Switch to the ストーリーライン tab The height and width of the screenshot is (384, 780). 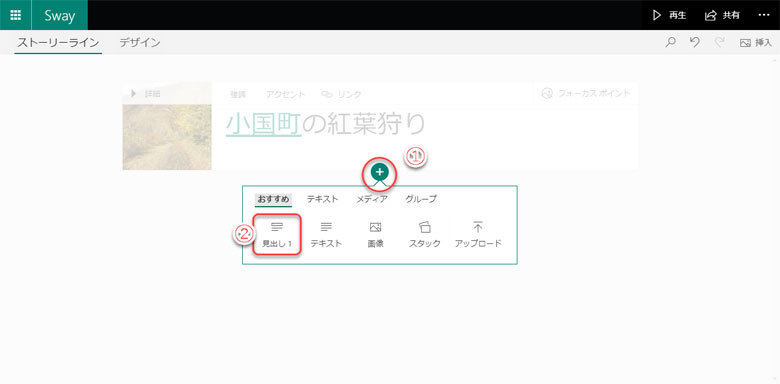pyautogui.click(x=58, y=42)
